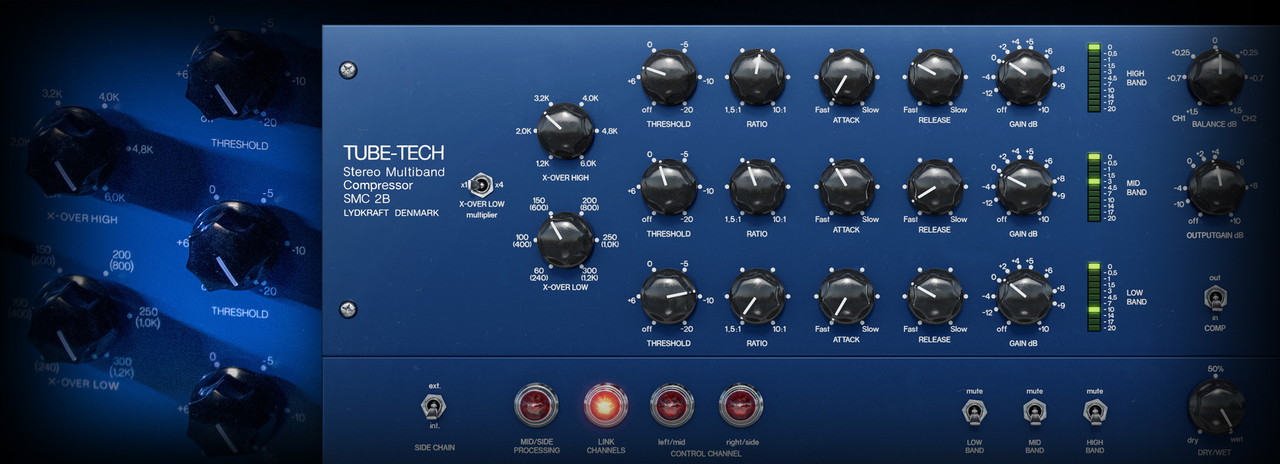The width and height of the screenshot is (1280, 464).
Task: Click the High Band Release knob
Action: pos(934,77)
